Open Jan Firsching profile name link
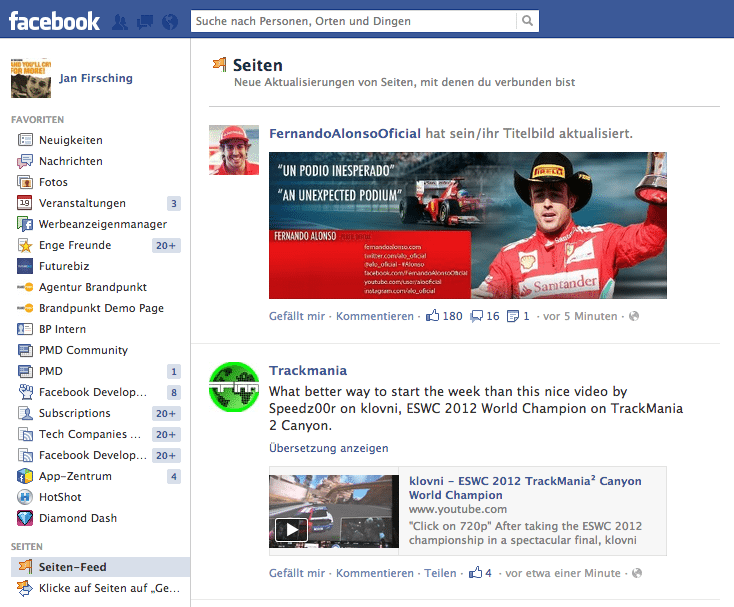 pos(95,78)
